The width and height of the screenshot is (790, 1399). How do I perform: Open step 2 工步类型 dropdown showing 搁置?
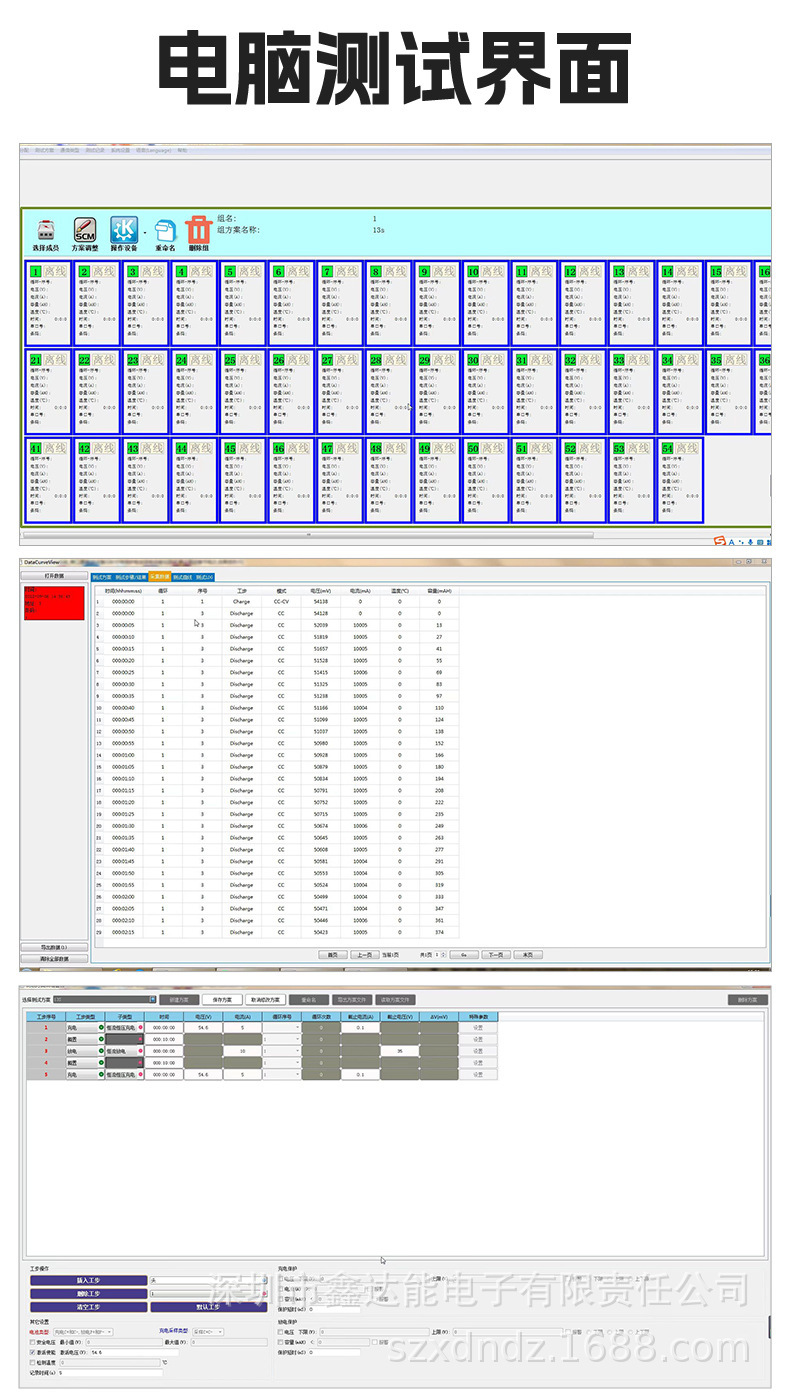point(85,1039)
